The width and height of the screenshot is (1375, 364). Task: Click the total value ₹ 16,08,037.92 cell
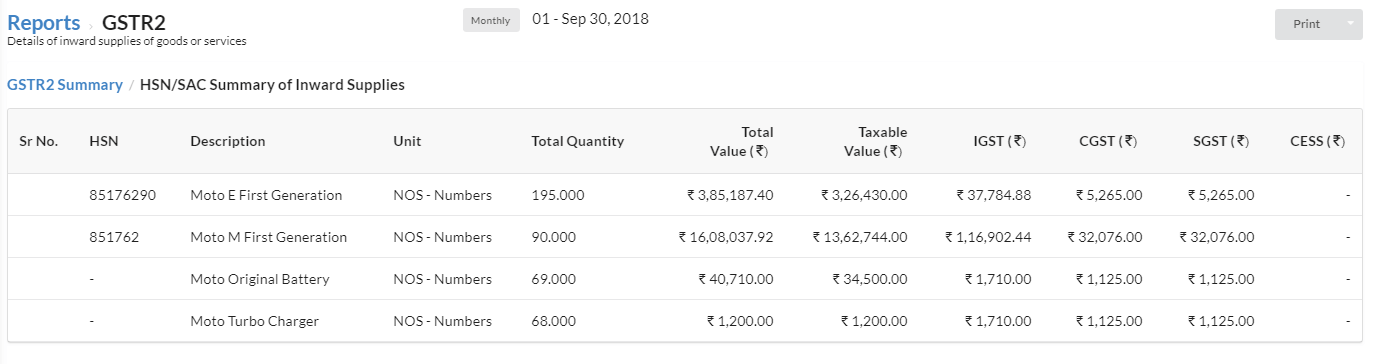tap(725, 237)
